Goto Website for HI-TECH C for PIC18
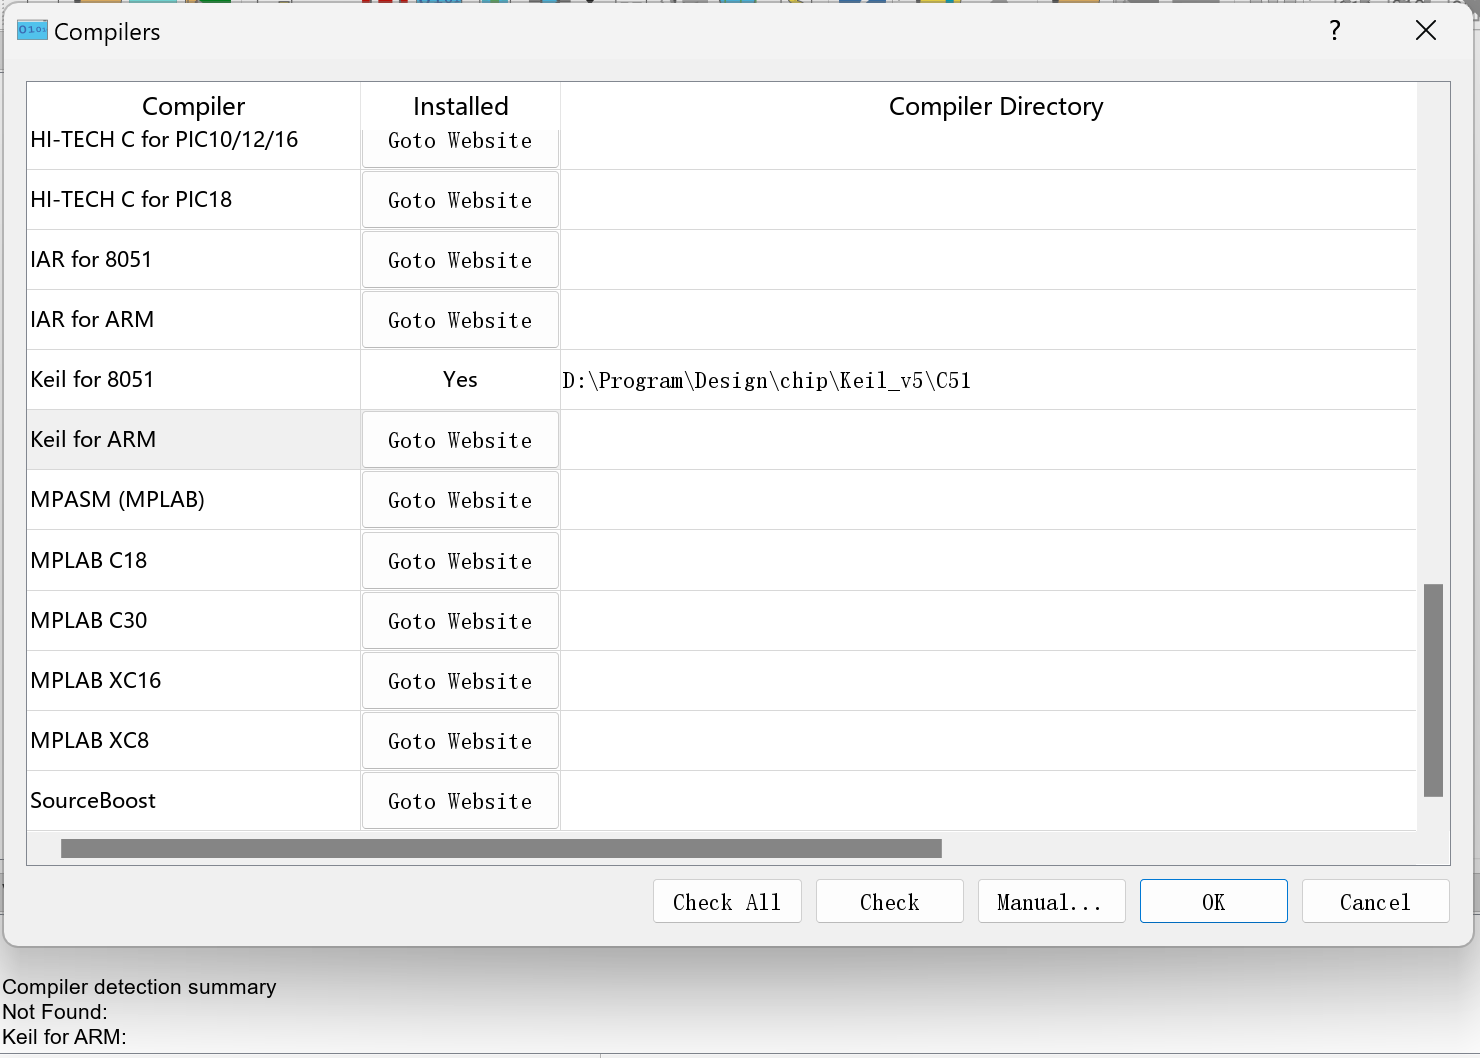 tap(460, 200)
